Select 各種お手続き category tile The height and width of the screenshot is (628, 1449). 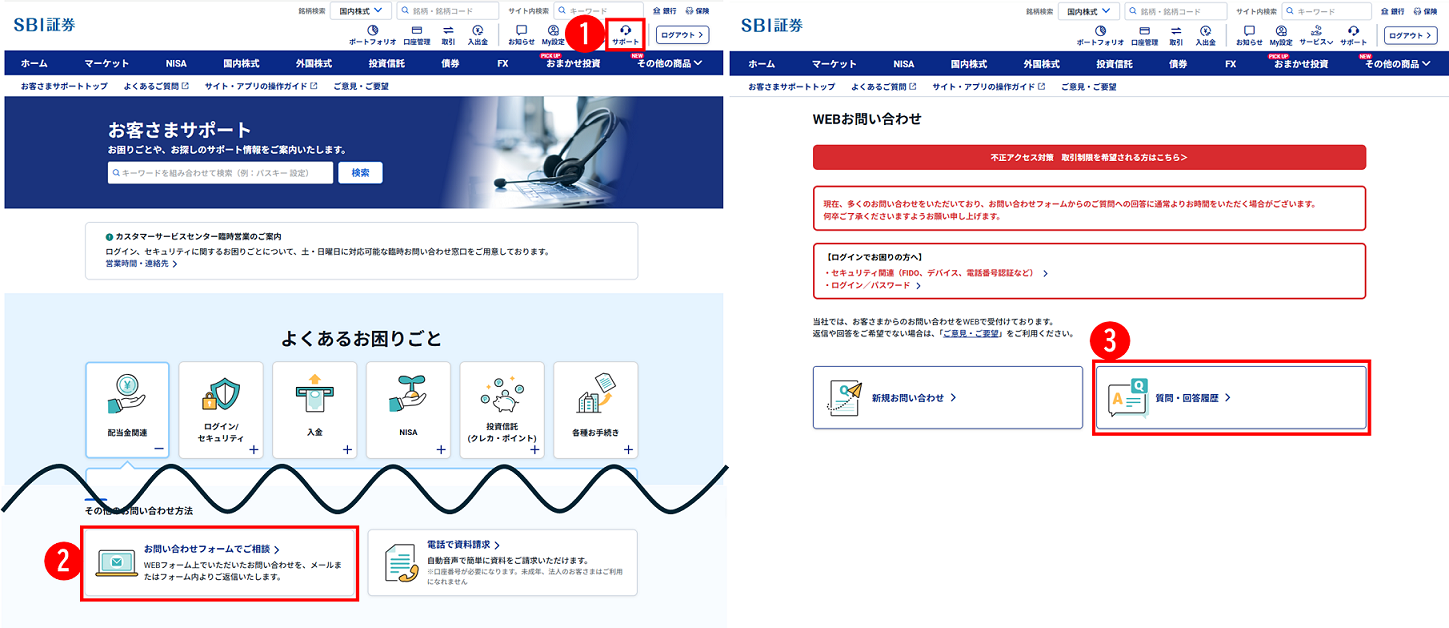[x=595, y=410]
